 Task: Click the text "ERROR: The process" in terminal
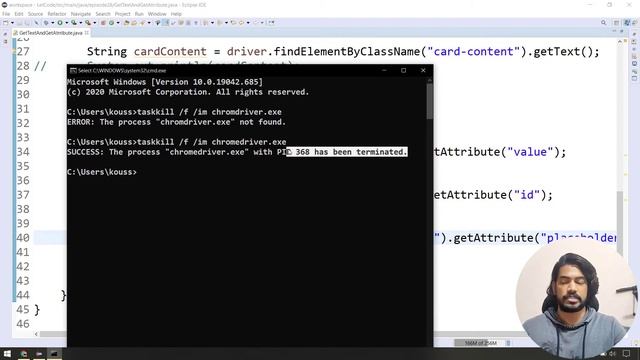[x=109, y=122]
